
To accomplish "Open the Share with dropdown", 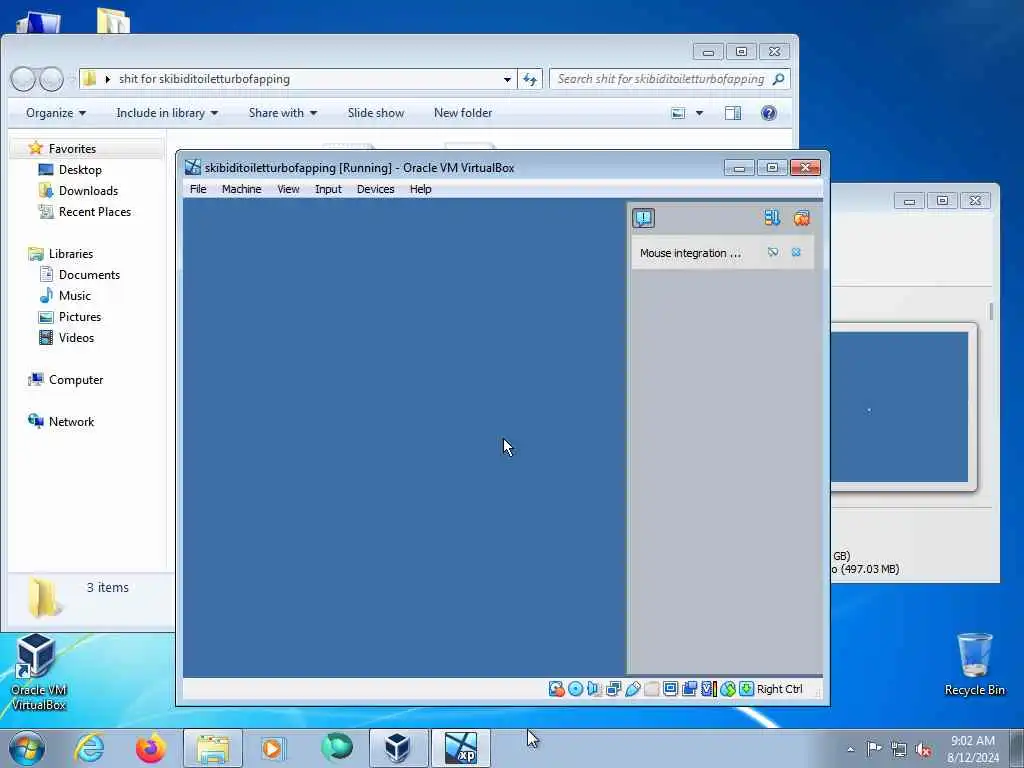I will (x=283, y=113).
